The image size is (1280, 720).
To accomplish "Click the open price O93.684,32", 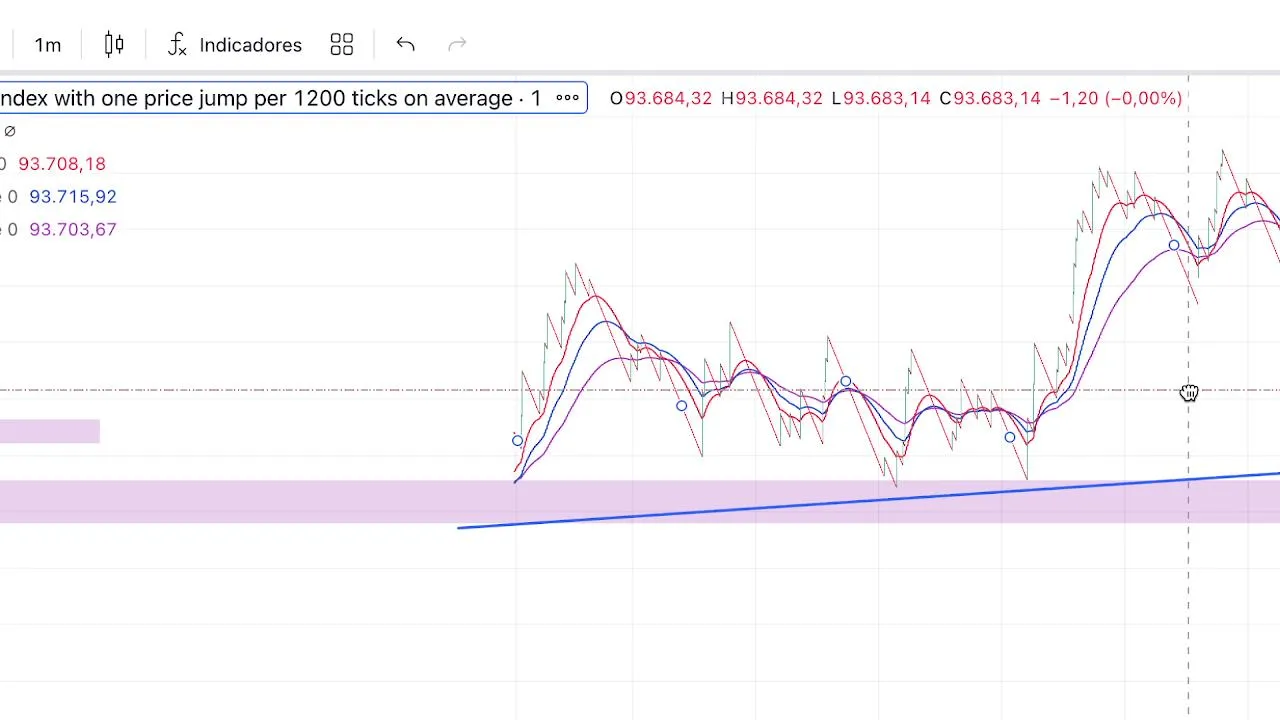I will coord(661,98).
